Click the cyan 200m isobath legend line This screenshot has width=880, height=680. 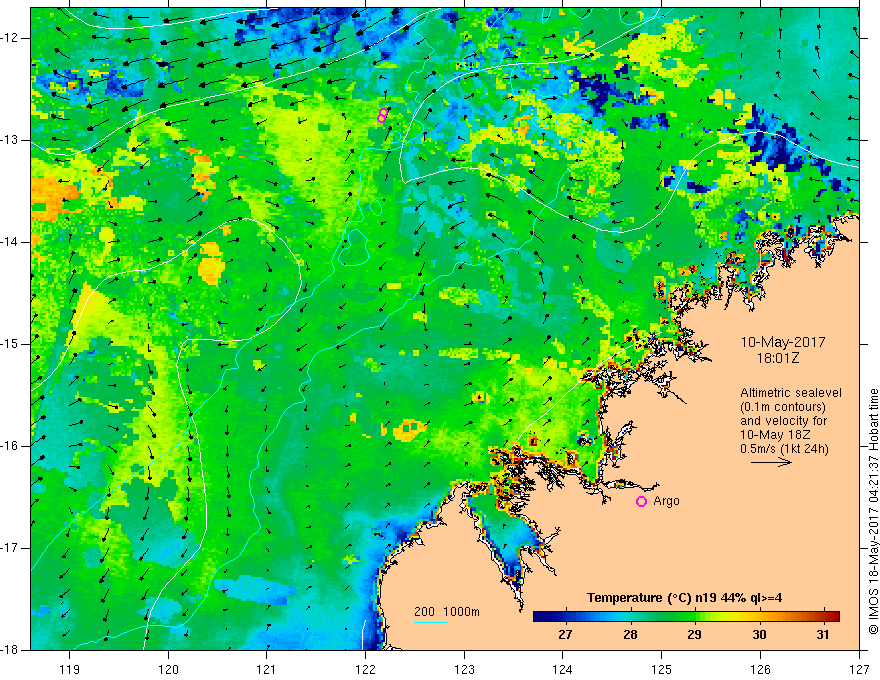(430, 622)
